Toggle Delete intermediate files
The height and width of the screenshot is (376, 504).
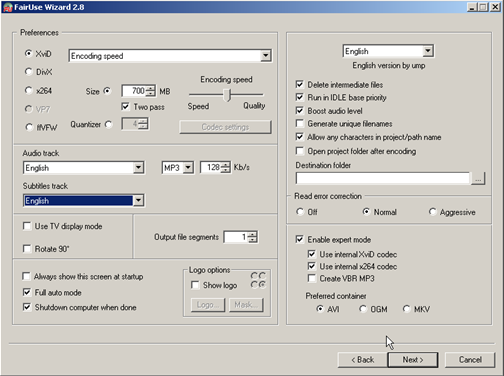[x=300, y=84]
